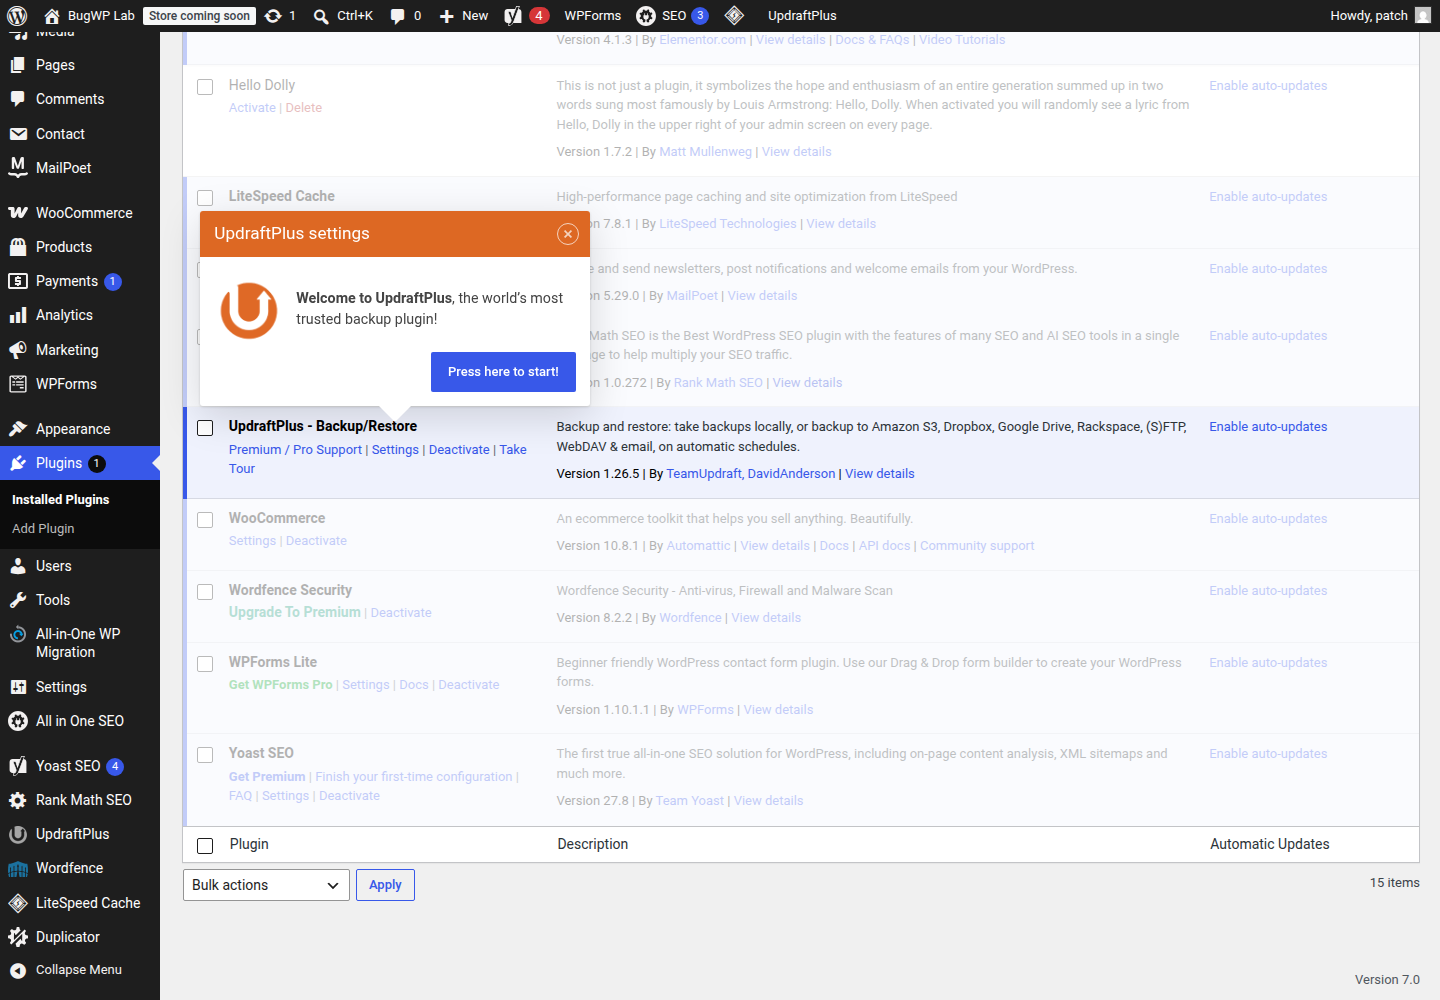Click the Press here to start! button
The height and width of the screenshot is (1000, 1440).
503,372
